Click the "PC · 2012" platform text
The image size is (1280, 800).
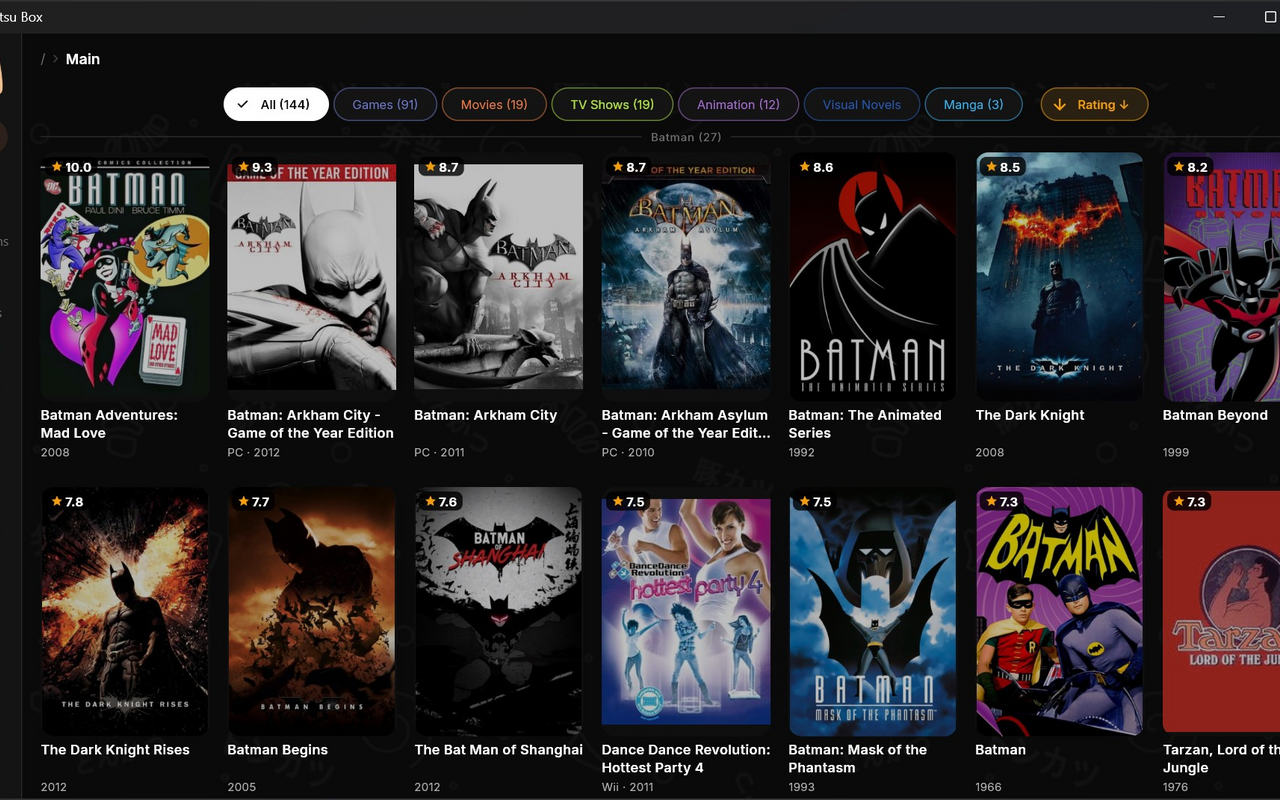(x=253, y=453)
